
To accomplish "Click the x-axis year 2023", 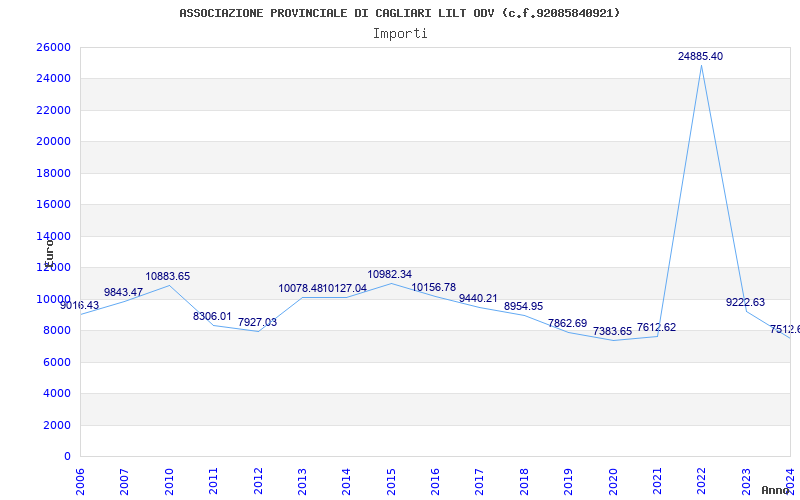I will pyautogui.click(x=746, y=481).
